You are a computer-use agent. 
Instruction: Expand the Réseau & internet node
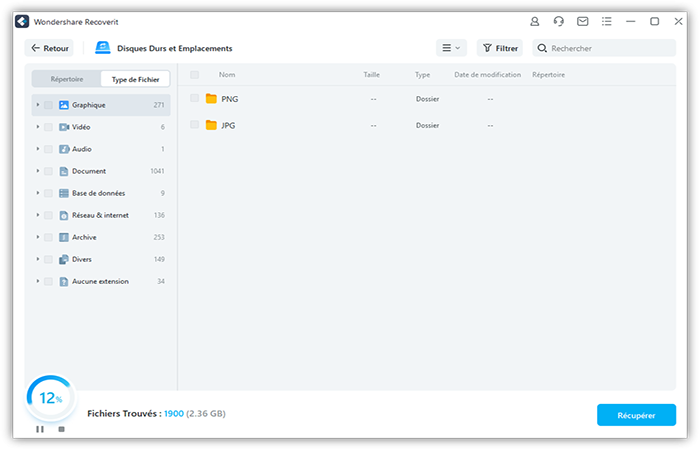point(38,215)
